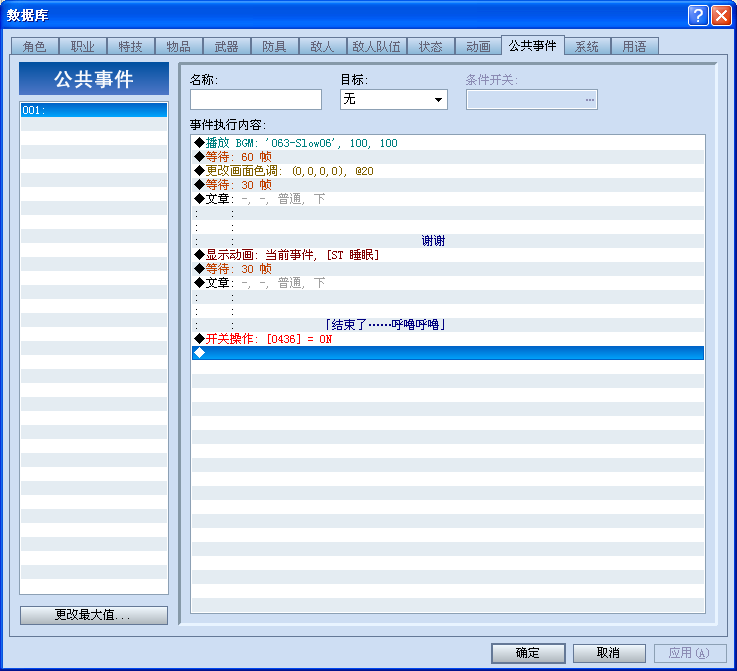The height and width of the screenshot is (671, 737).
Task: Switch to the 用语 tab
Action: (635, 46)
